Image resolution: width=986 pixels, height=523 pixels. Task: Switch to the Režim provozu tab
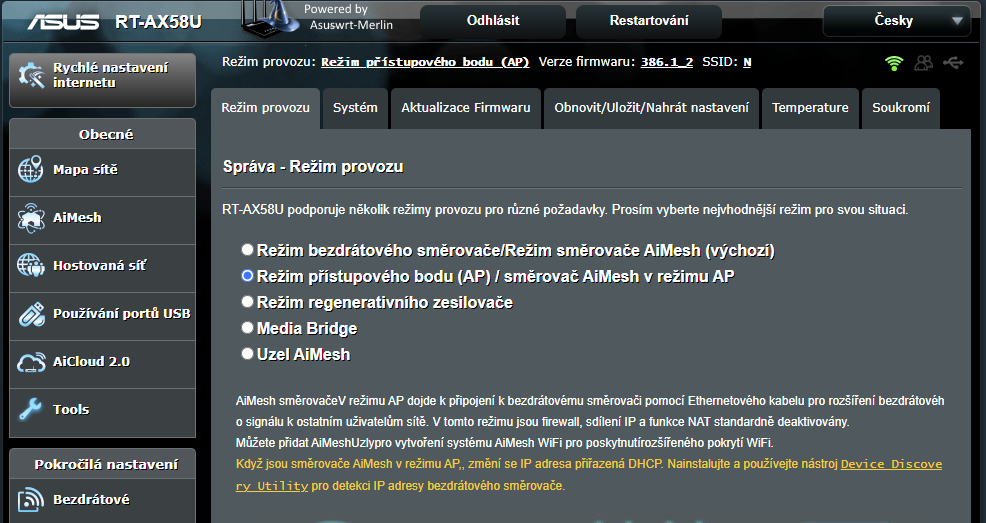tap(265, 108)
